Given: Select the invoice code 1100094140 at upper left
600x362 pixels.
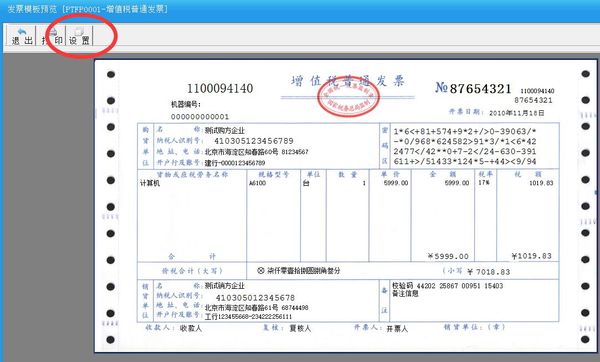Looking at the screenshot, I should click(220, 89).
